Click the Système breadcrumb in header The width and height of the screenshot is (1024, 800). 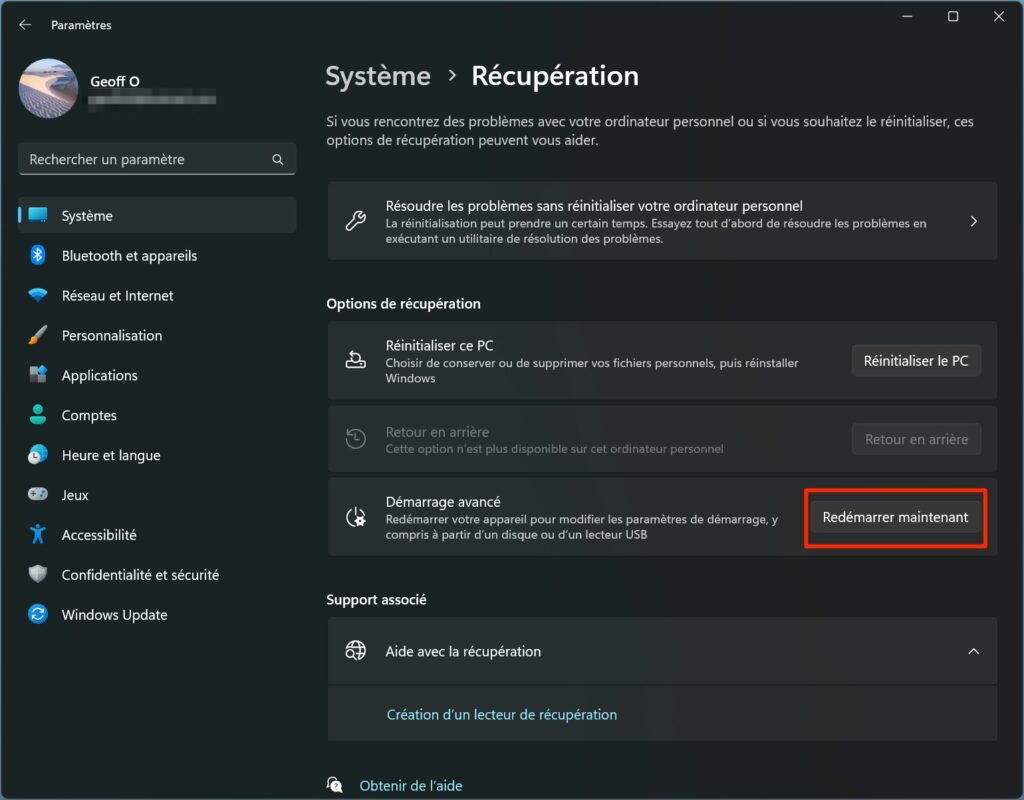378,76
